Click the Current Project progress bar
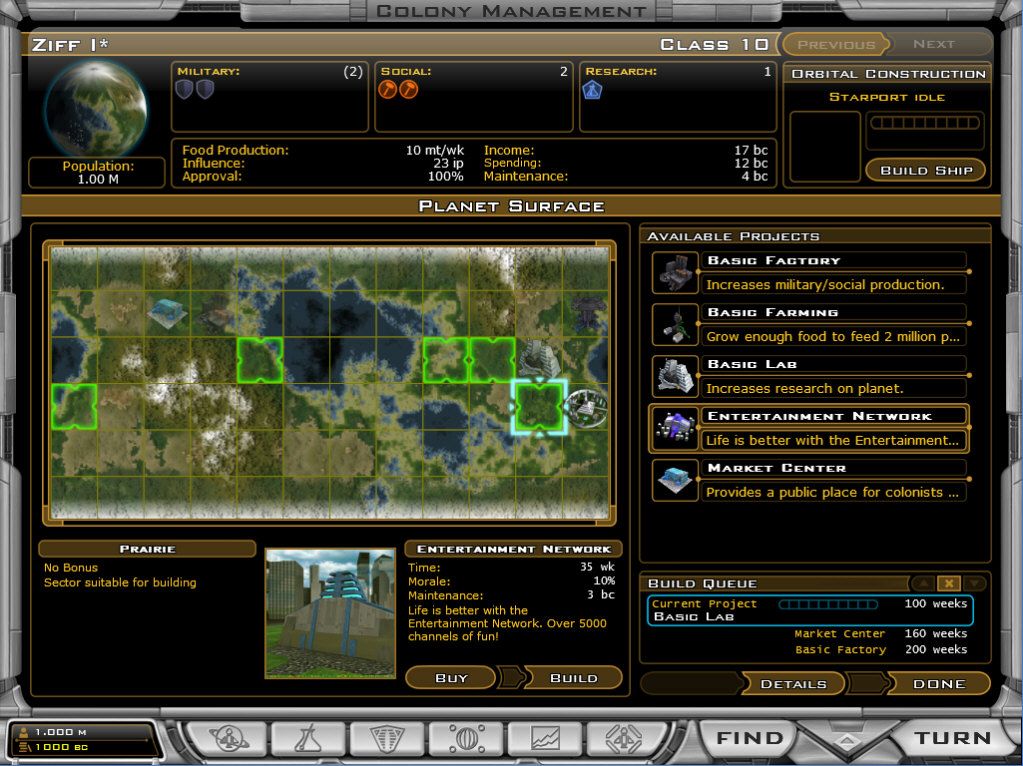The image size is (1023, 766). pyautogui.click(x=830, y=603)
